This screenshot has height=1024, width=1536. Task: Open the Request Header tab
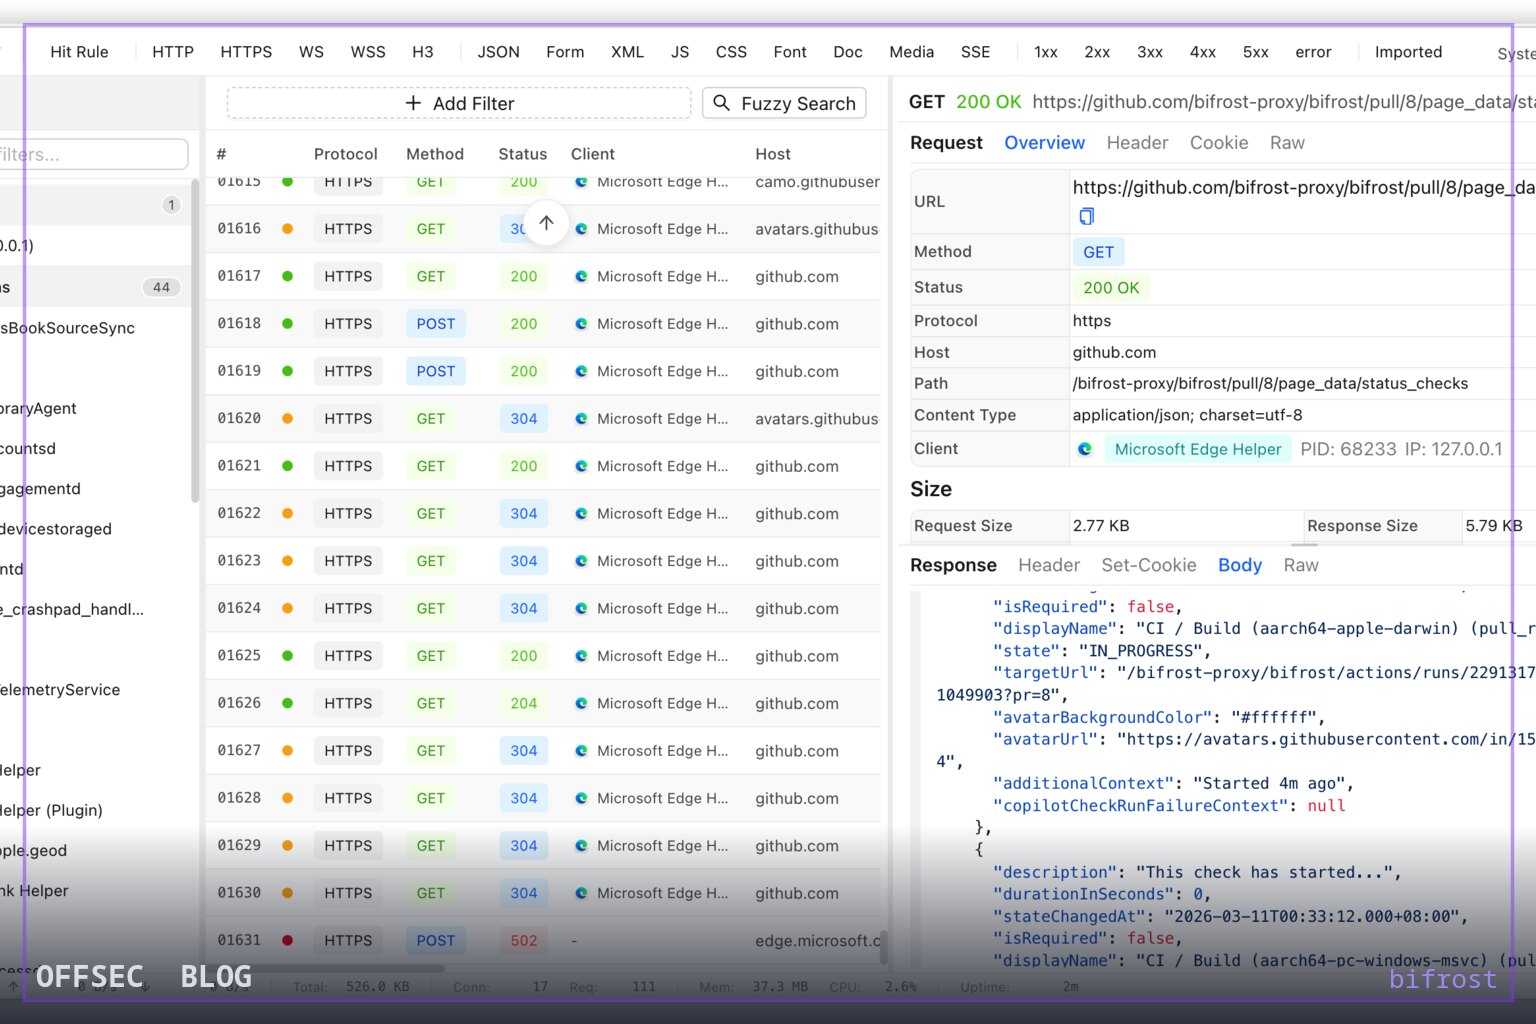(1137, 143)
